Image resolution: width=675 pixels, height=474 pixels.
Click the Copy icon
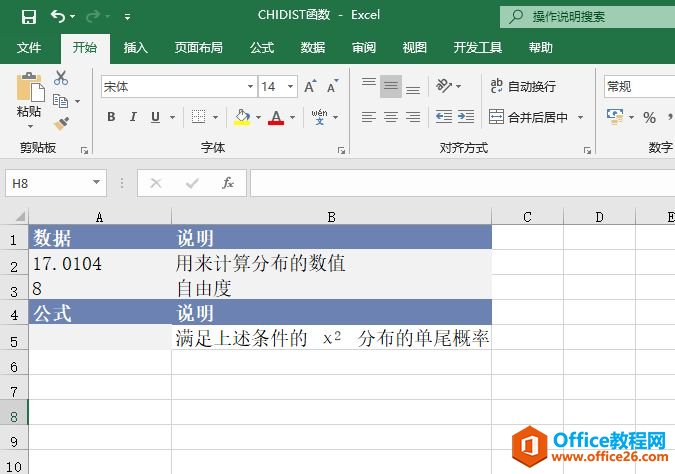[60, 101]
